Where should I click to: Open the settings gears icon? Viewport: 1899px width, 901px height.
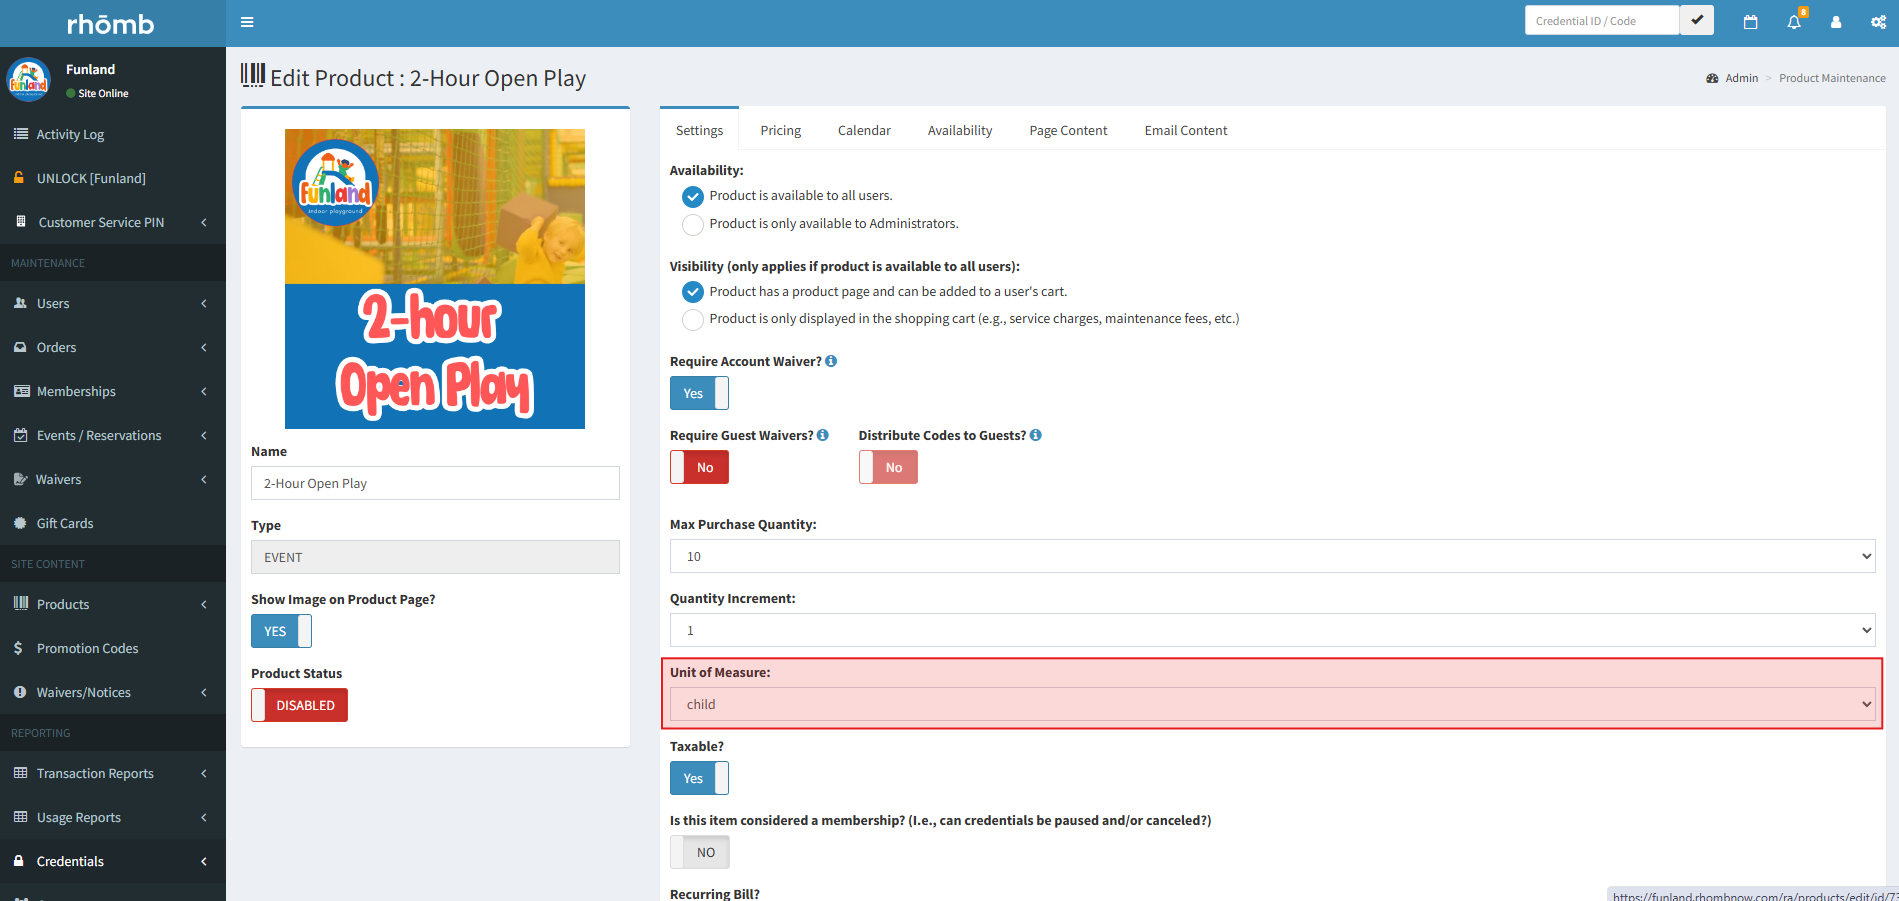[1878, 22]
